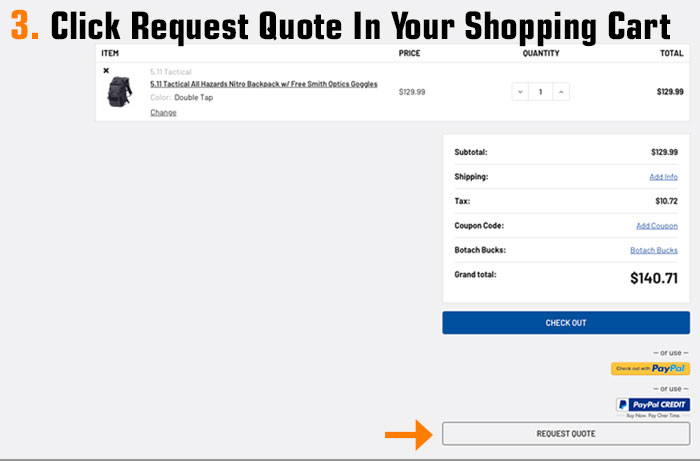Click the PRICE column header
The width and height of the screenshot is (700, 461).
[409, 53]
